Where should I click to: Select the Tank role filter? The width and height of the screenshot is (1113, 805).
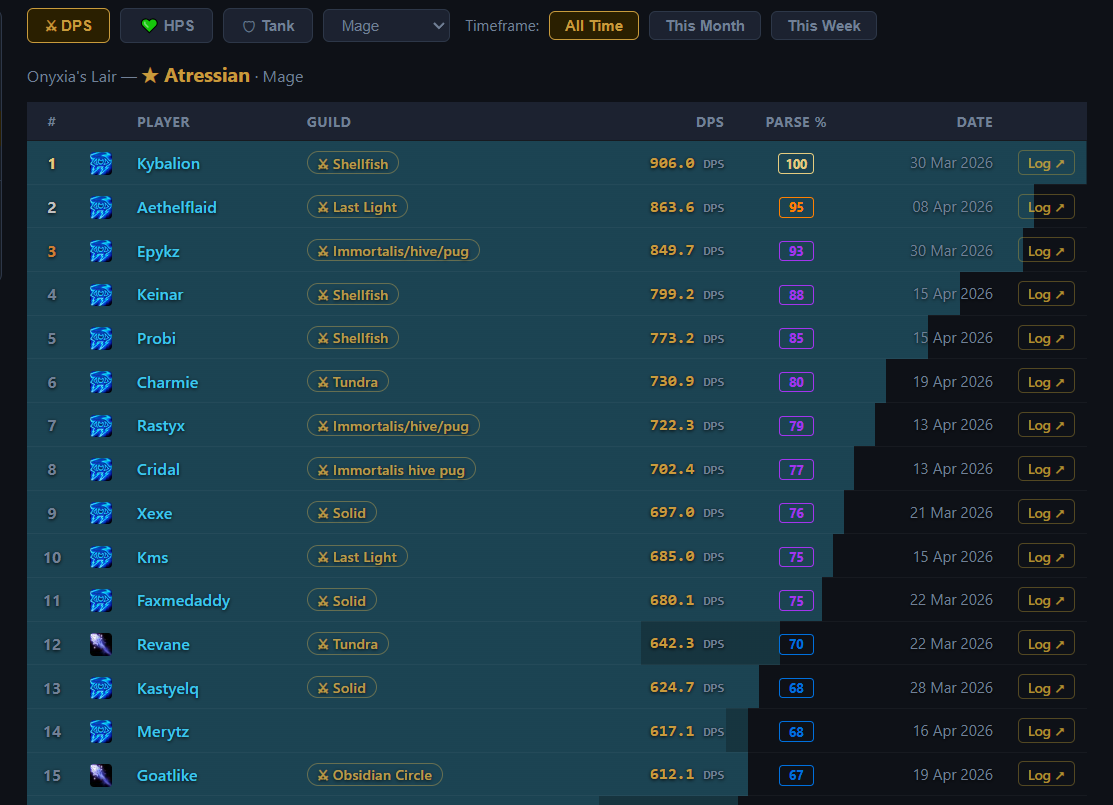(x=268, y=26)
